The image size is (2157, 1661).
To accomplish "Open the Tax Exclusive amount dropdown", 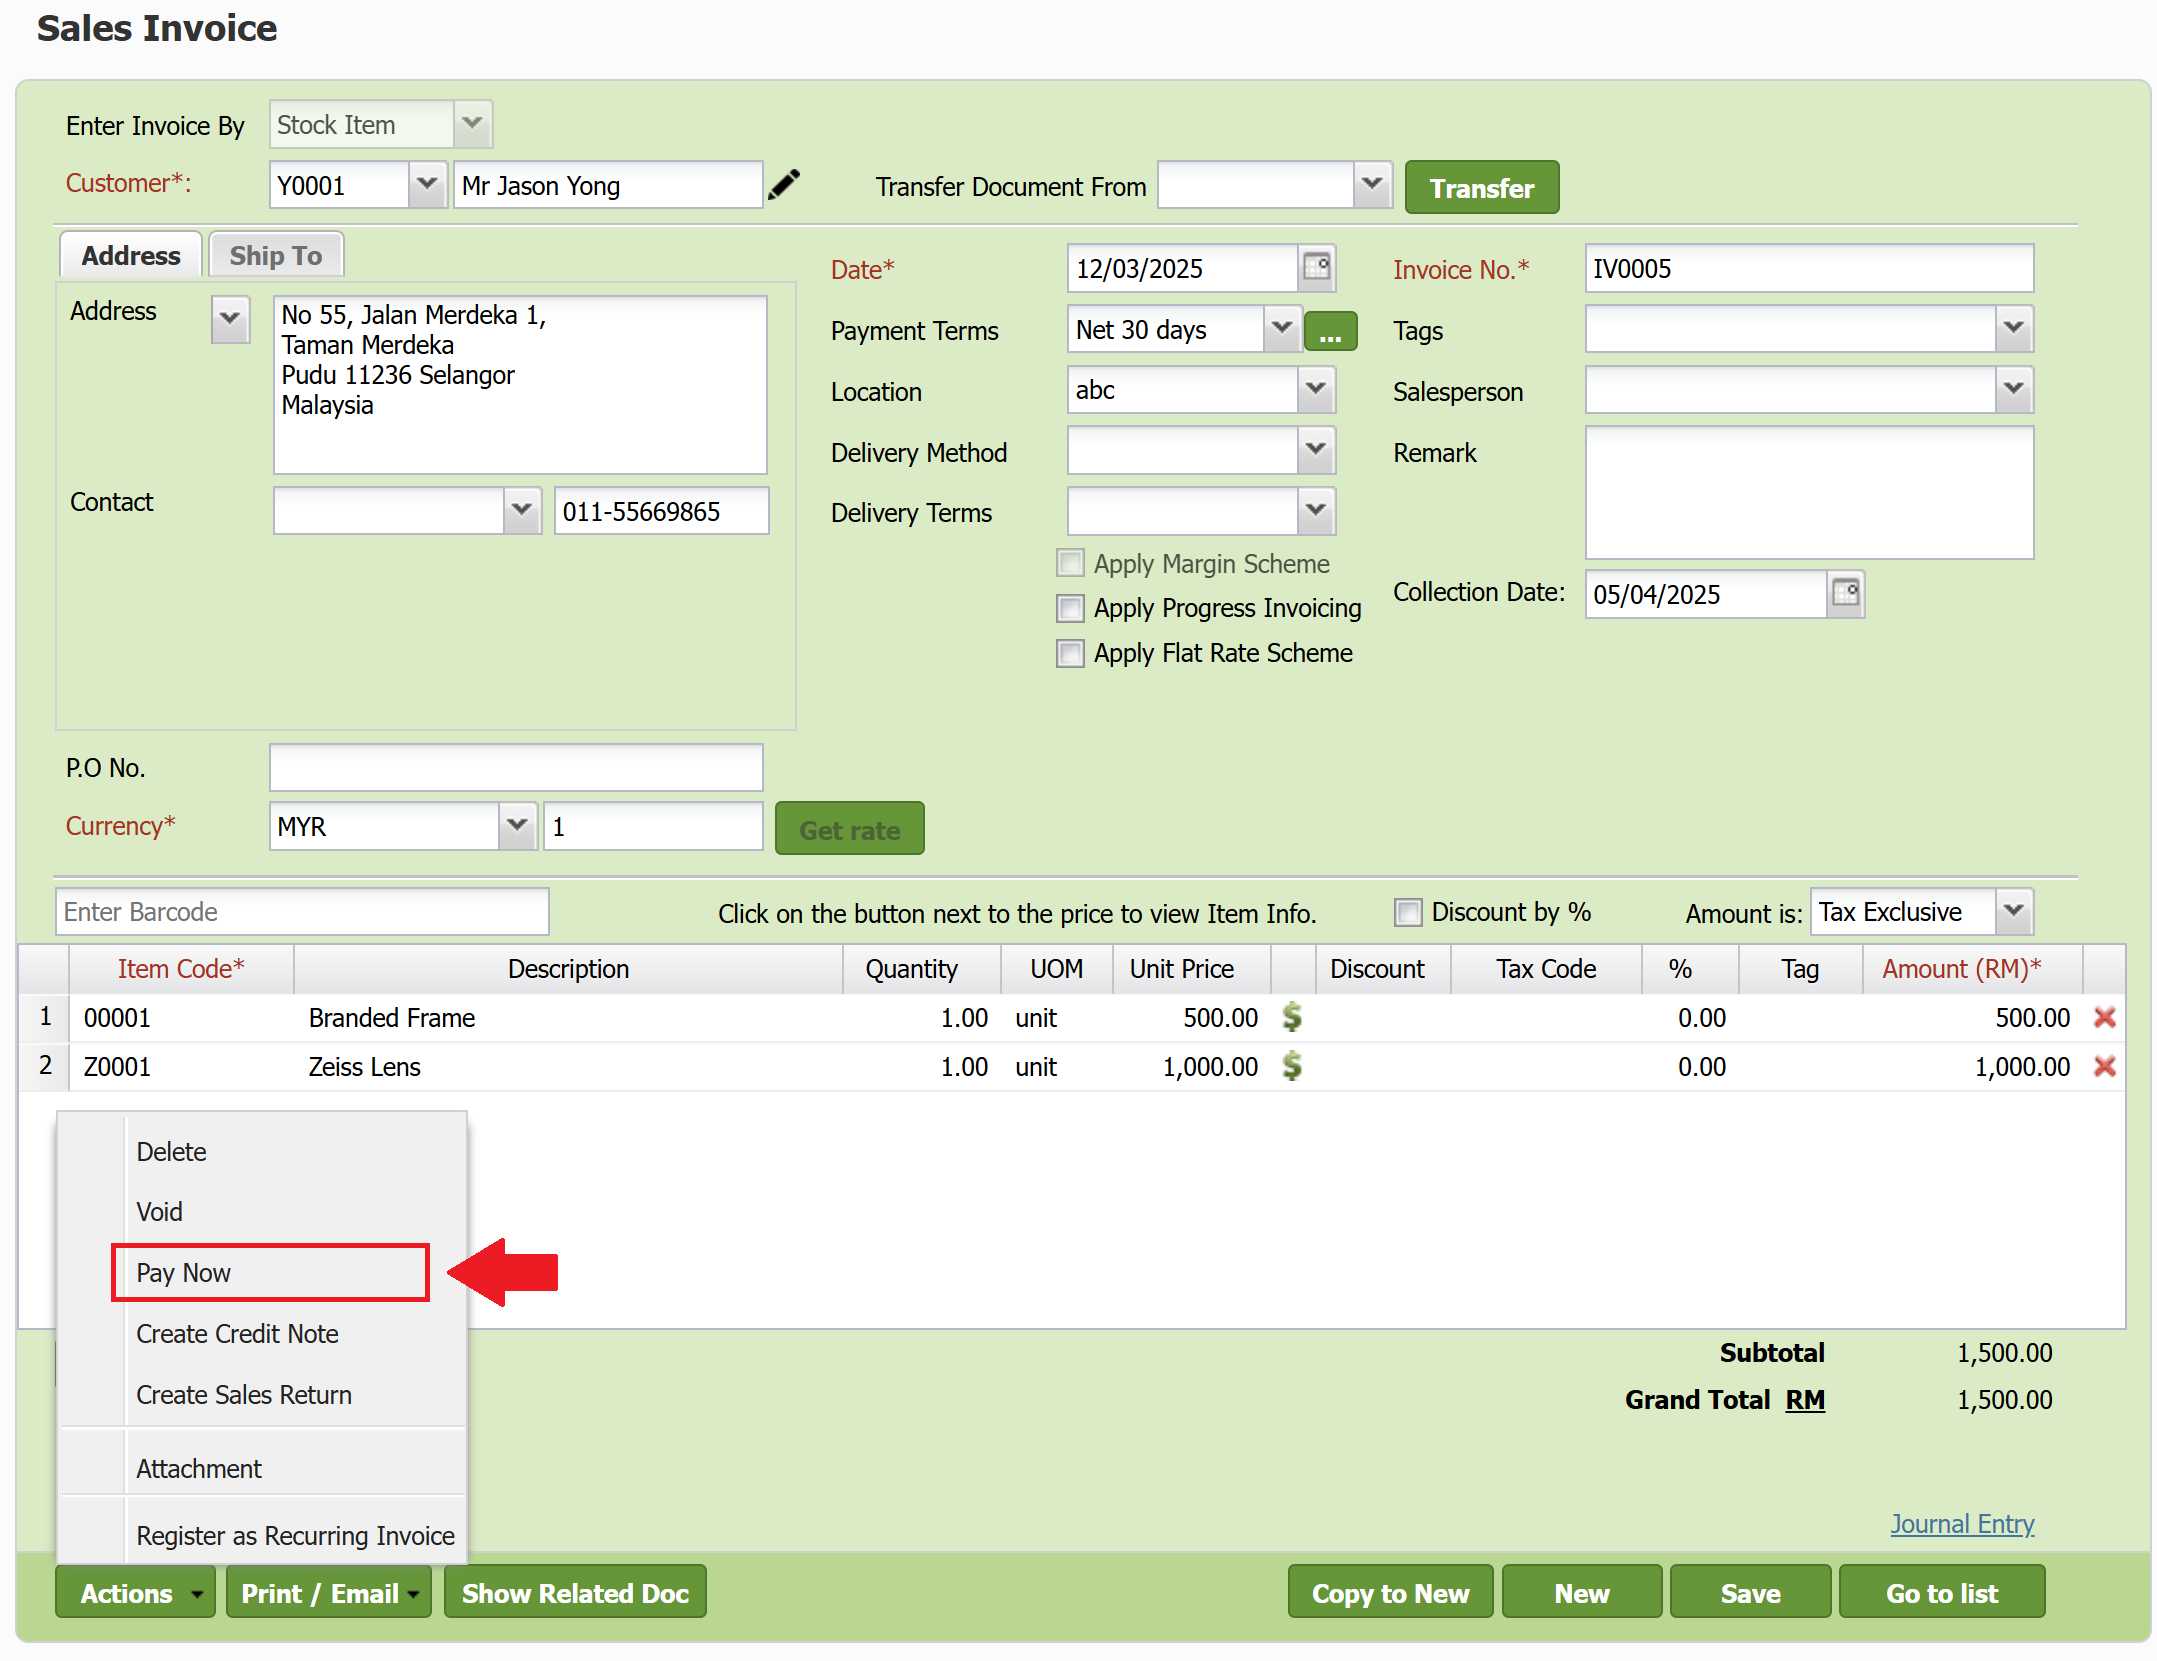I will tap(2013, 912).
